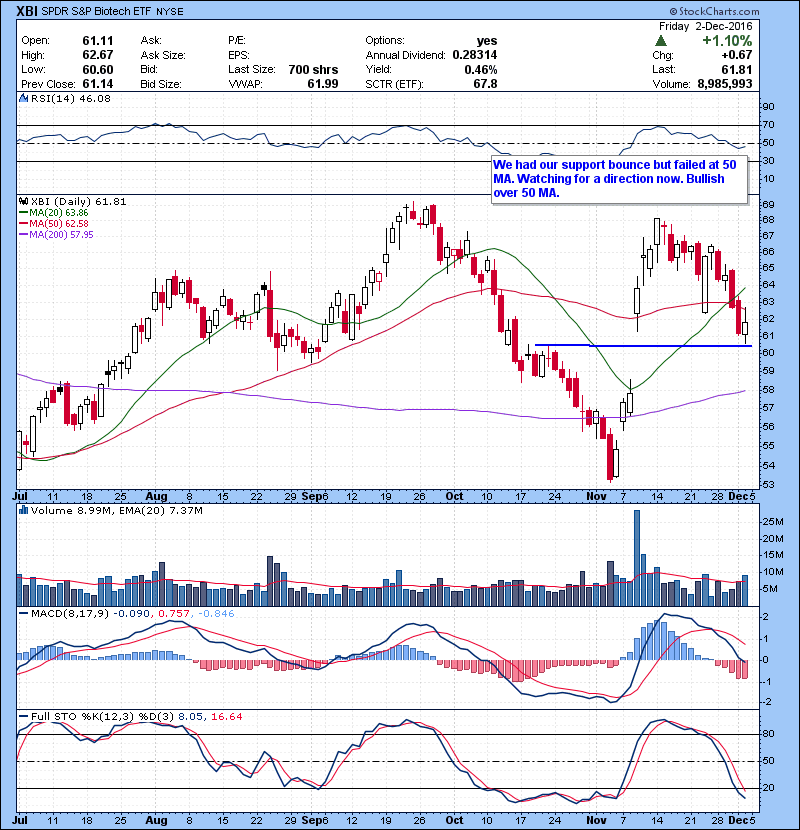The image size is (800, 830).
Task: Click the Volume panel bar-chart icon
Action: tap(23, 511)
